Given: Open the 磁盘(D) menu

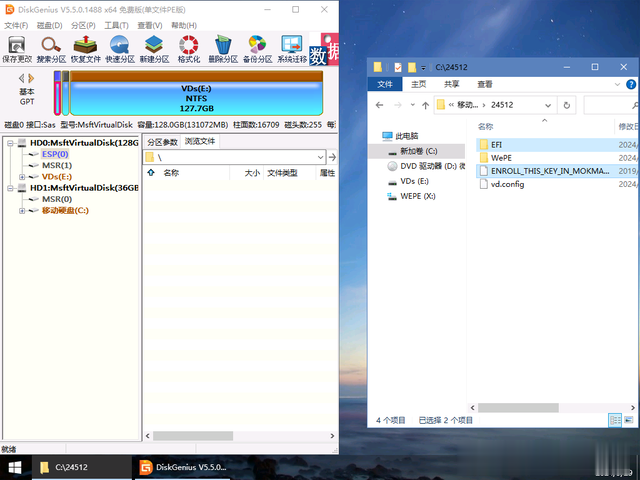Looking at the screenshot, I should [49, 25].
